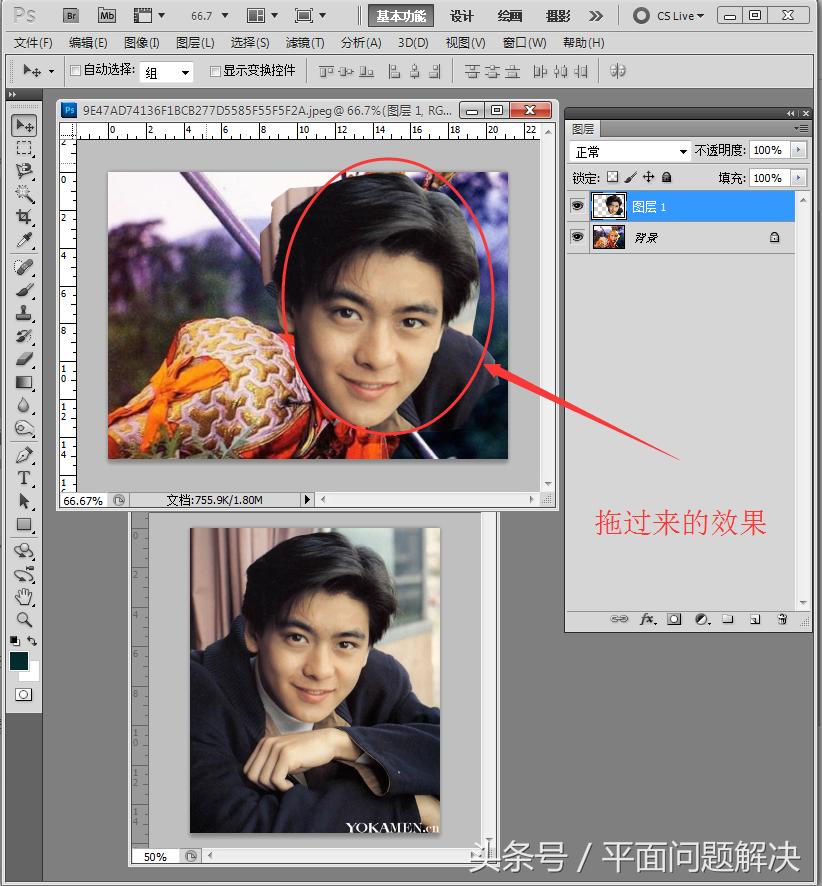The image size is (822, 886).
Task: Select the Horizontal Type tool
Action: pos(24,478)
